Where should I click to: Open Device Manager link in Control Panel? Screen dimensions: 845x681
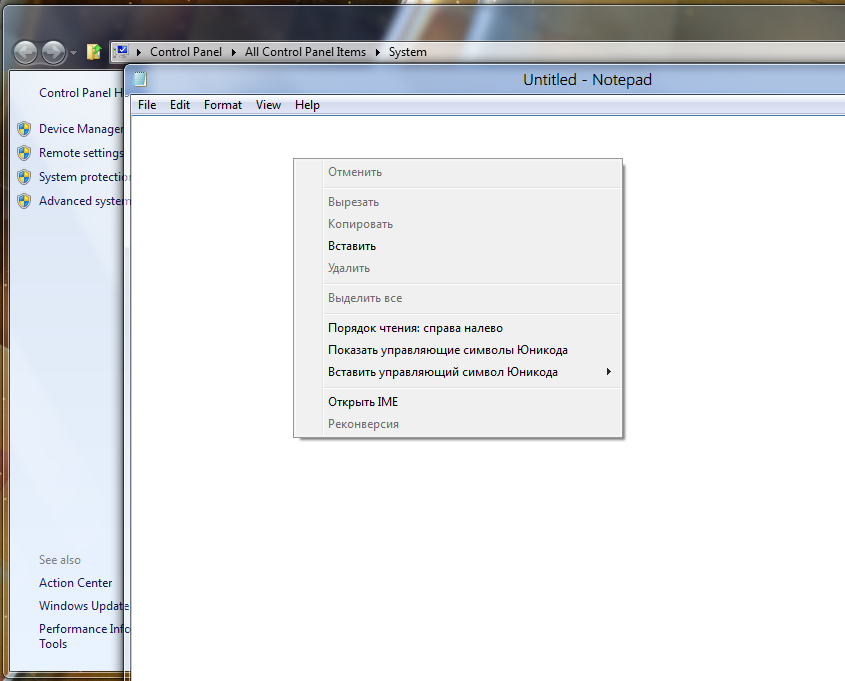click(81, 129)
